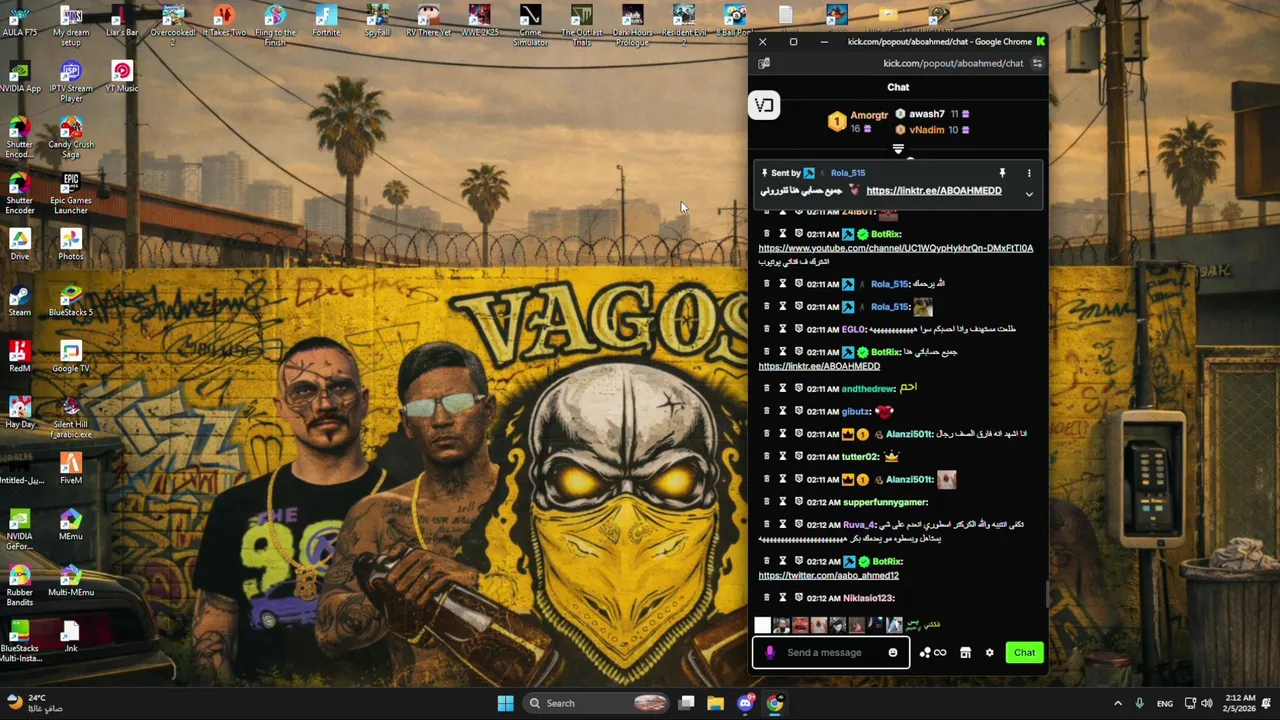The height and width of the screenshot is (720, 1280).
Task: Open the Google TV shortcut
Action: [x=70, y=357]
